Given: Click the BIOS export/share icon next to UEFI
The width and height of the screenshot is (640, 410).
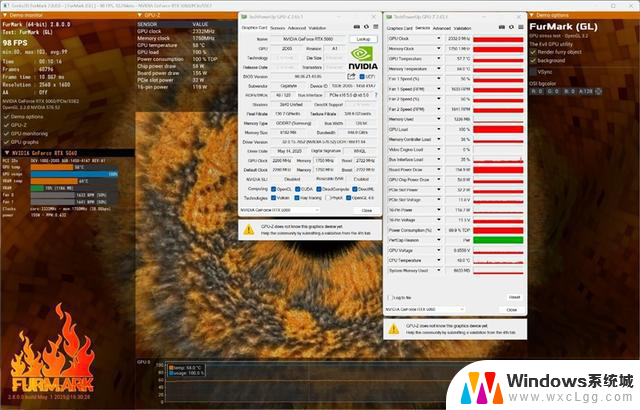Looking at the screenshot, I should click(351, 76).
